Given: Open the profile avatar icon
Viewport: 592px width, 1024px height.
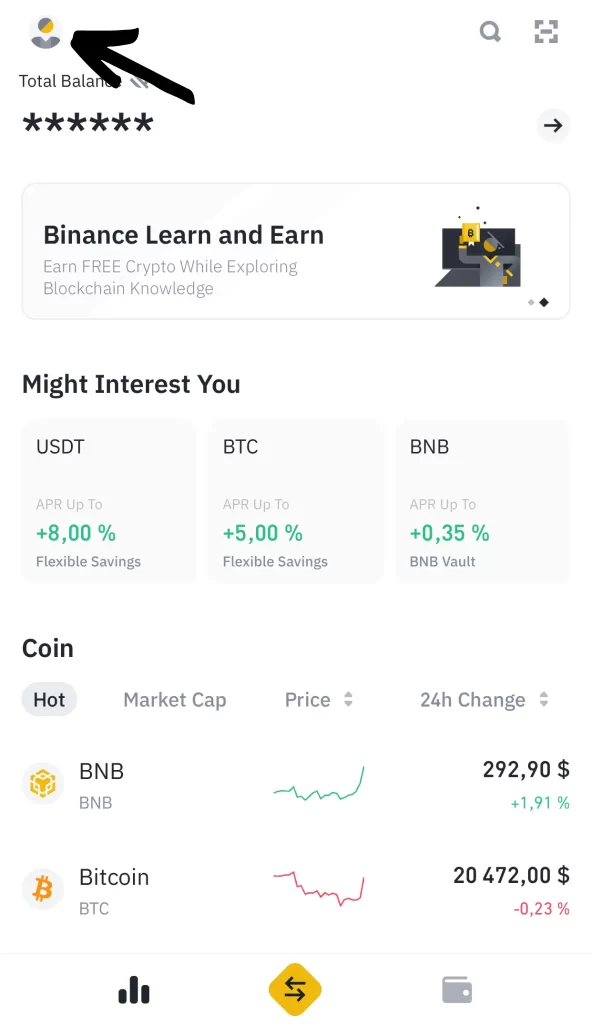Looking at the screenshot, I should (46, 33).
